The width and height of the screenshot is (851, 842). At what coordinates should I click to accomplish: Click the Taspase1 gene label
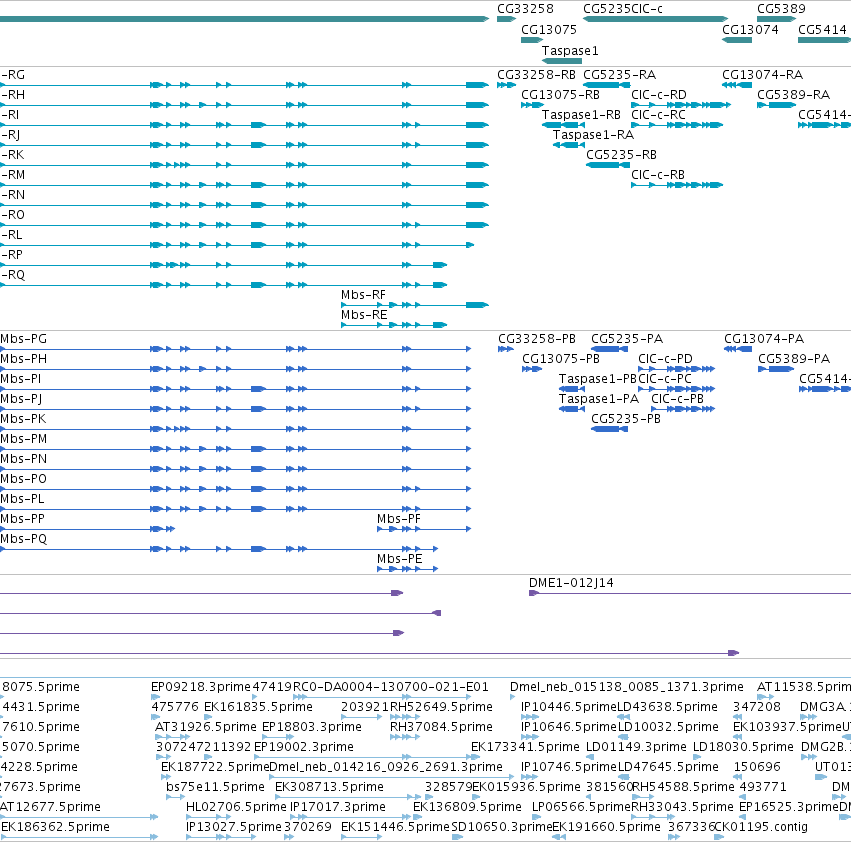point(570,50)
